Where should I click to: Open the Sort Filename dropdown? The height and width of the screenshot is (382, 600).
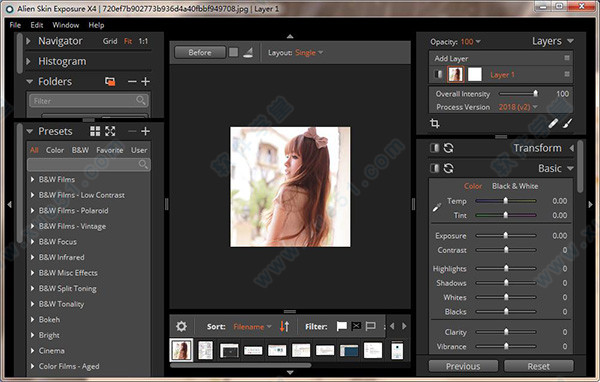(x=252, y=326)
